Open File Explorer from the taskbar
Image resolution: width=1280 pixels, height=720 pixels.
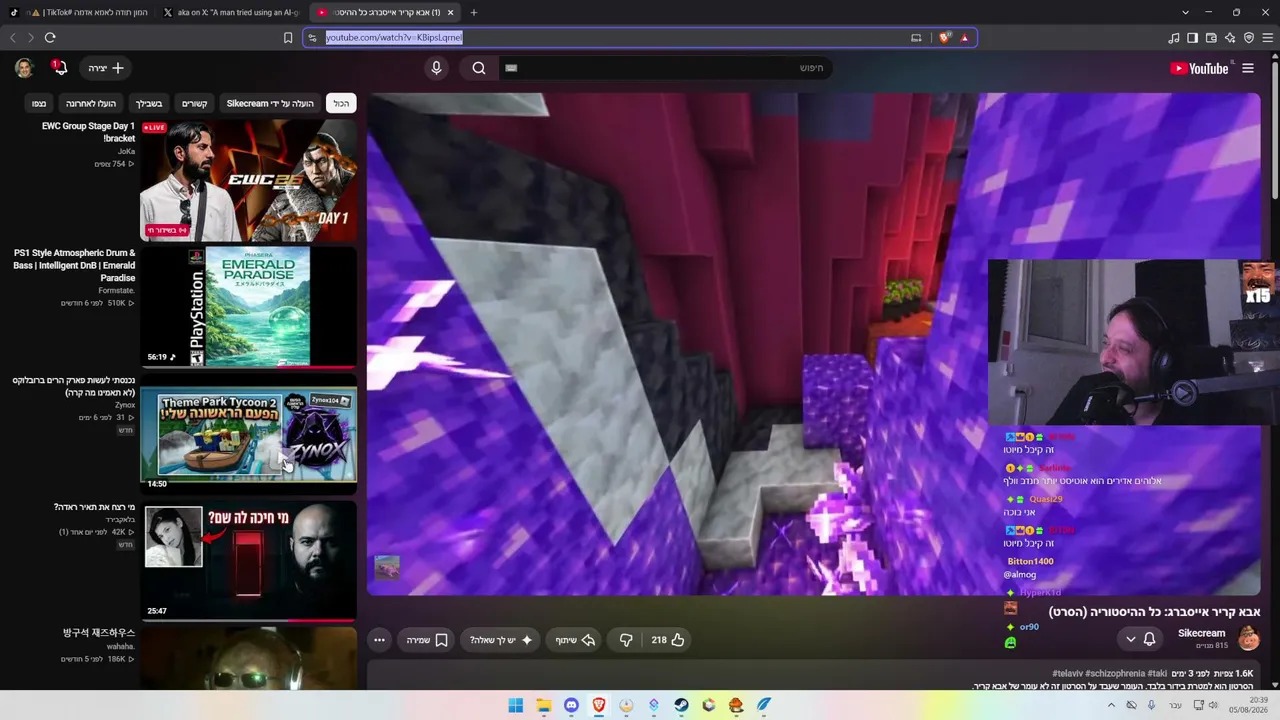click(544, 705)
